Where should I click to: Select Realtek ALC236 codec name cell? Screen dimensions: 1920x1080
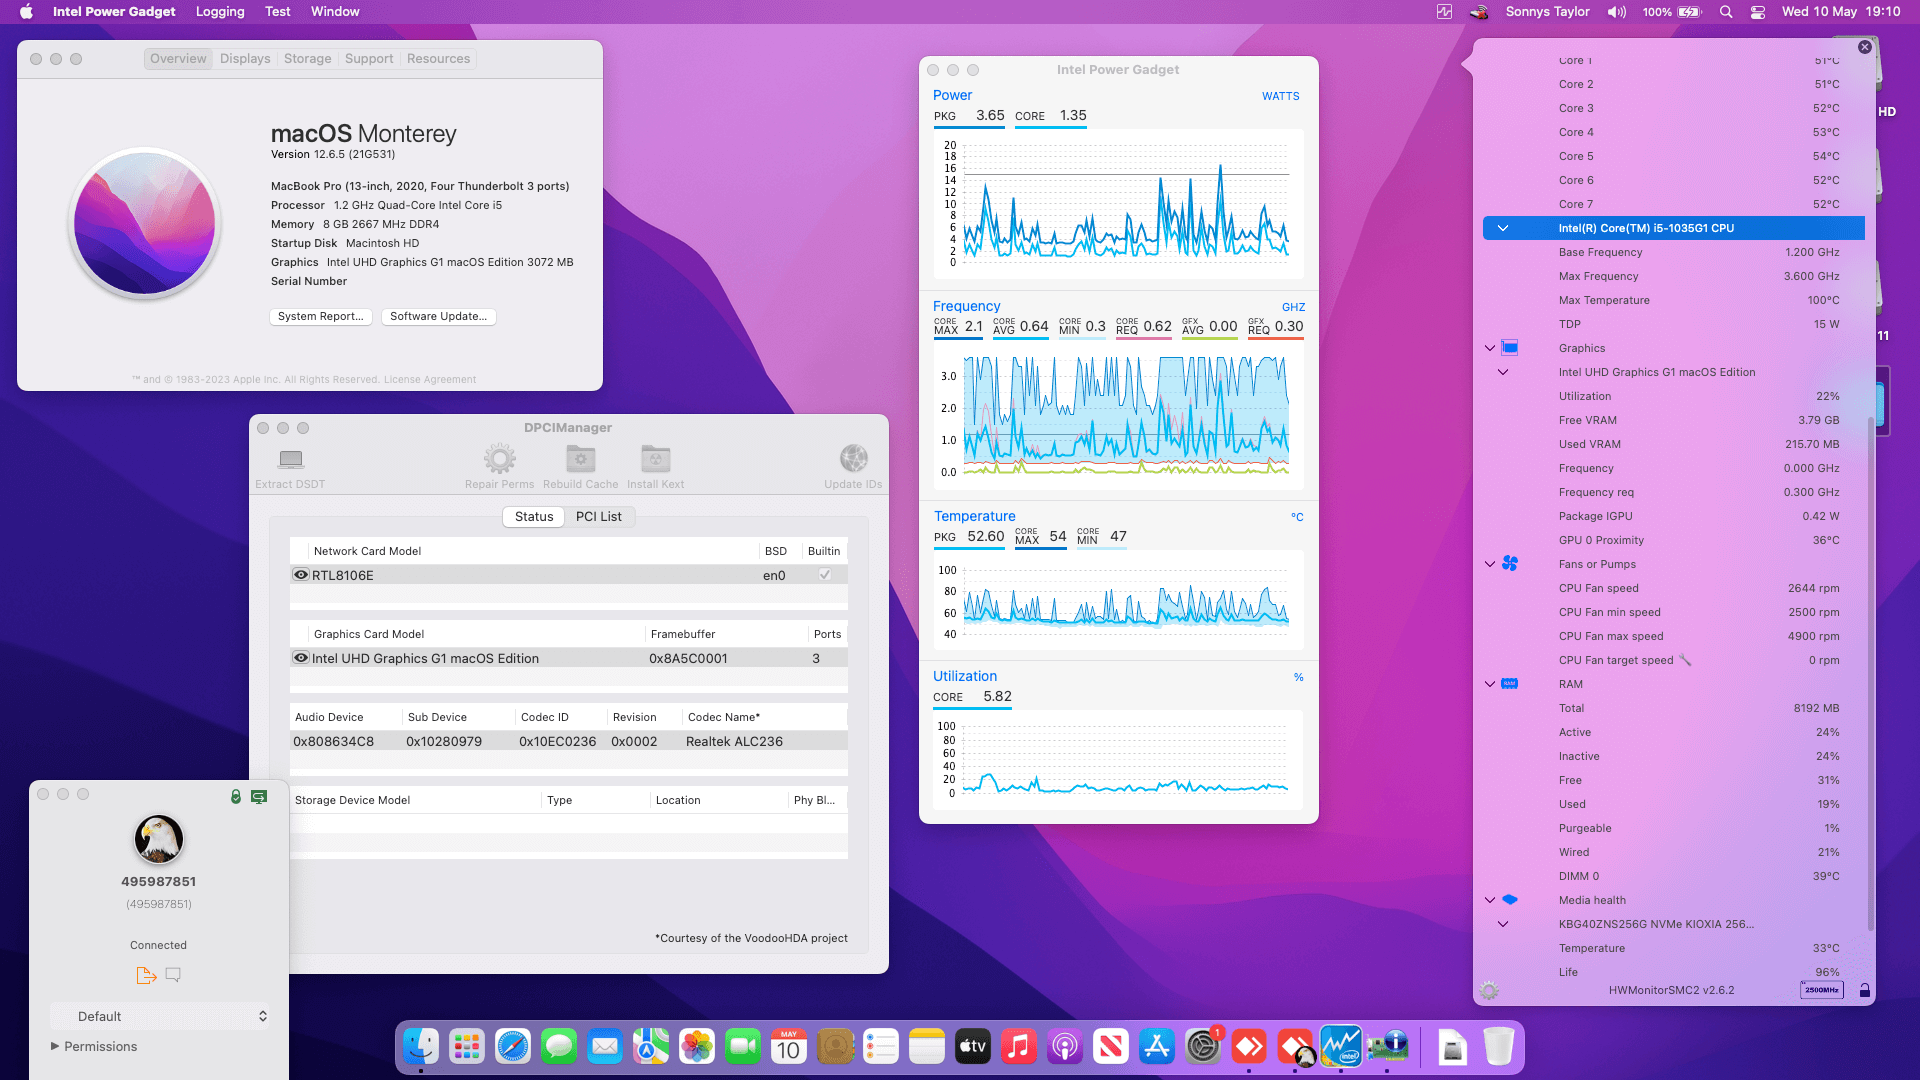coord(735,741)
